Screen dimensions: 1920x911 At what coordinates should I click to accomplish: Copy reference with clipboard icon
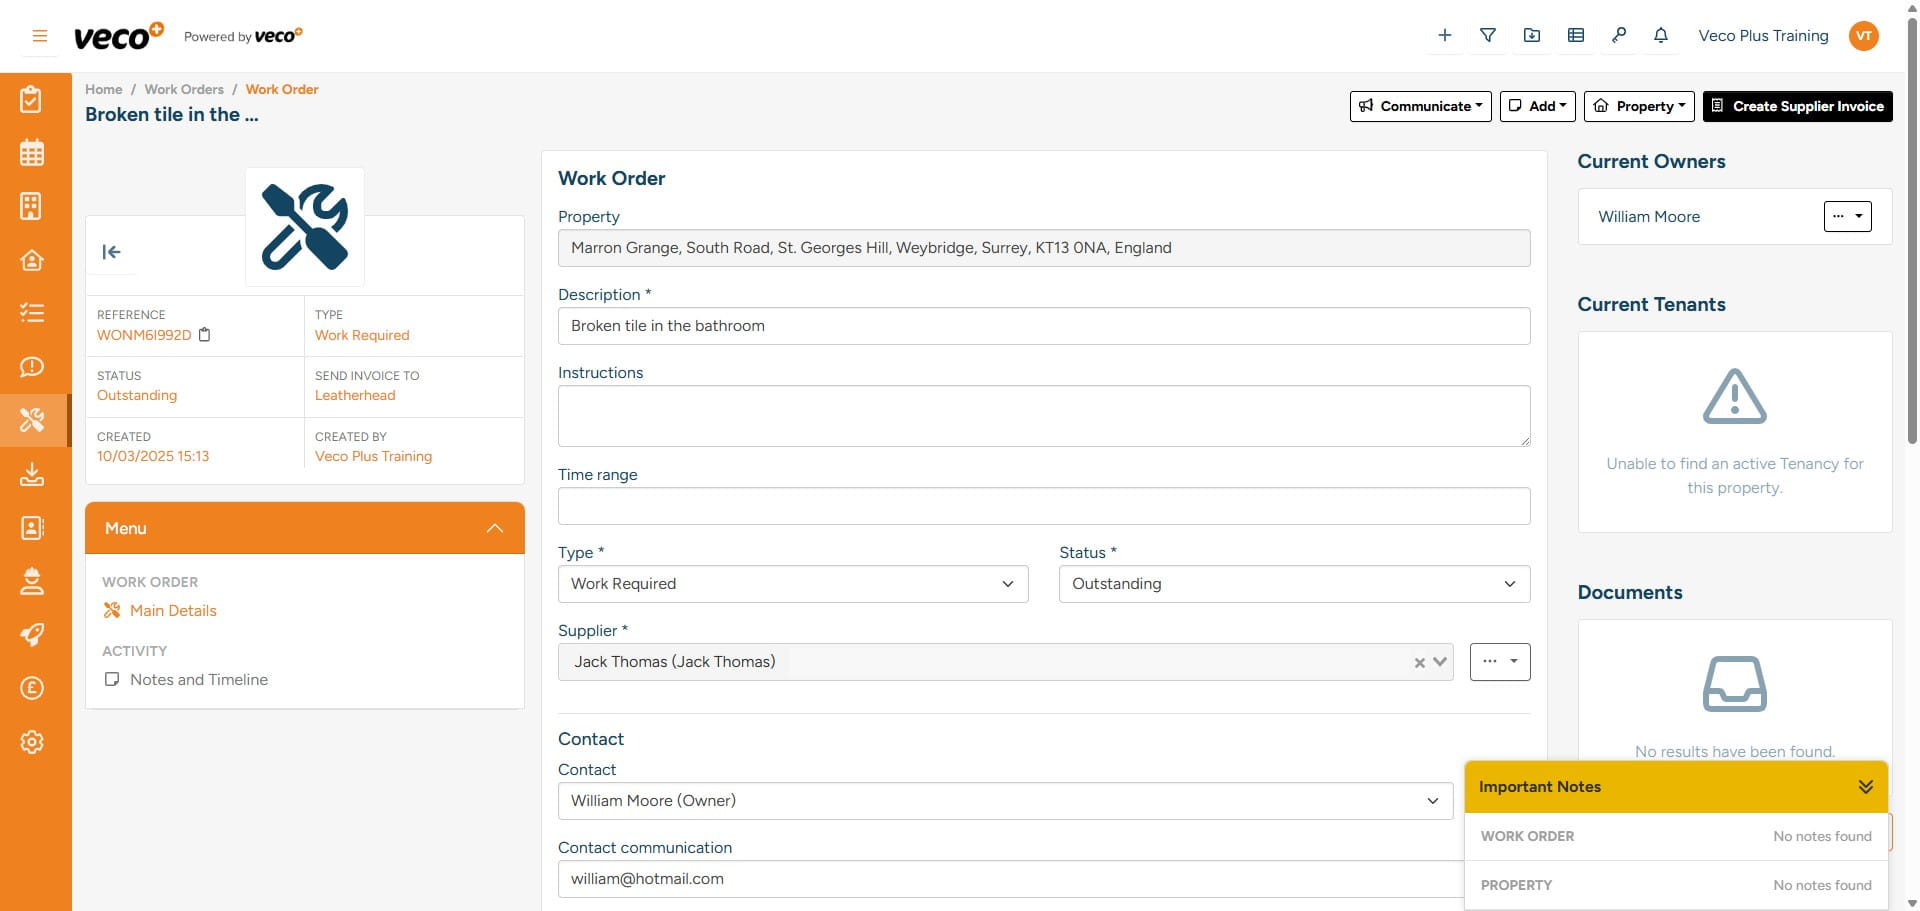click(x=205, y=335)
